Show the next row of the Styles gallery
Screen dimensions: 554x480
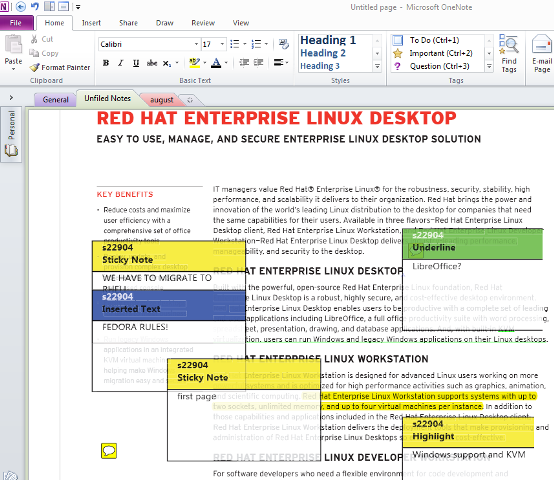click(x=378, y=53)
